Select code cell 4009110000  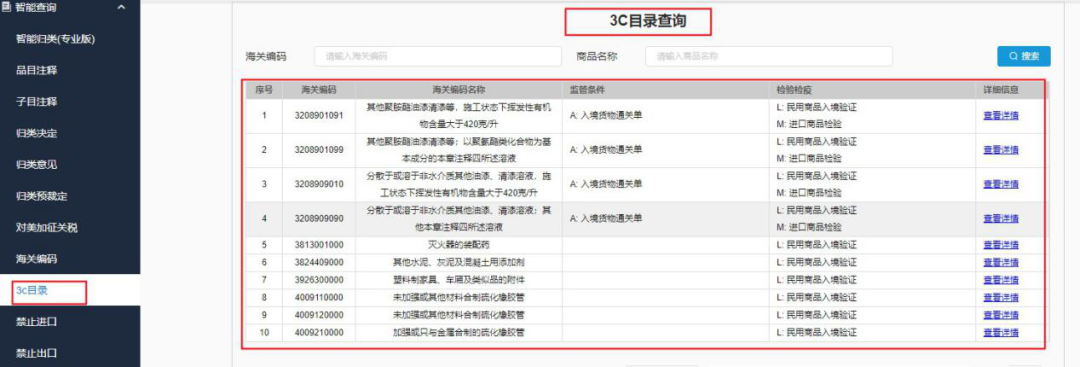[x=319, y=298]
